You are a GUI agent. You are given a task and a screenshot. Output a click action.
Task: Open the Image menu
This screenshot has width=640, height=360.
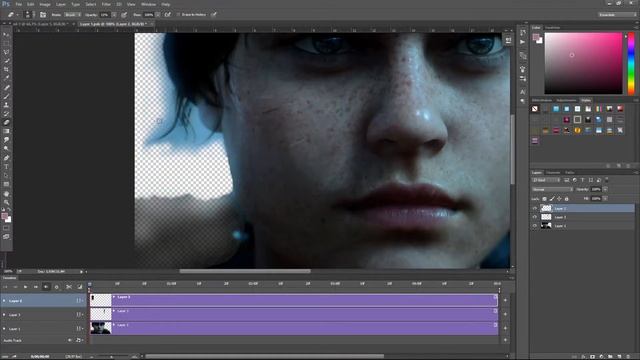(x=45, y=4)
